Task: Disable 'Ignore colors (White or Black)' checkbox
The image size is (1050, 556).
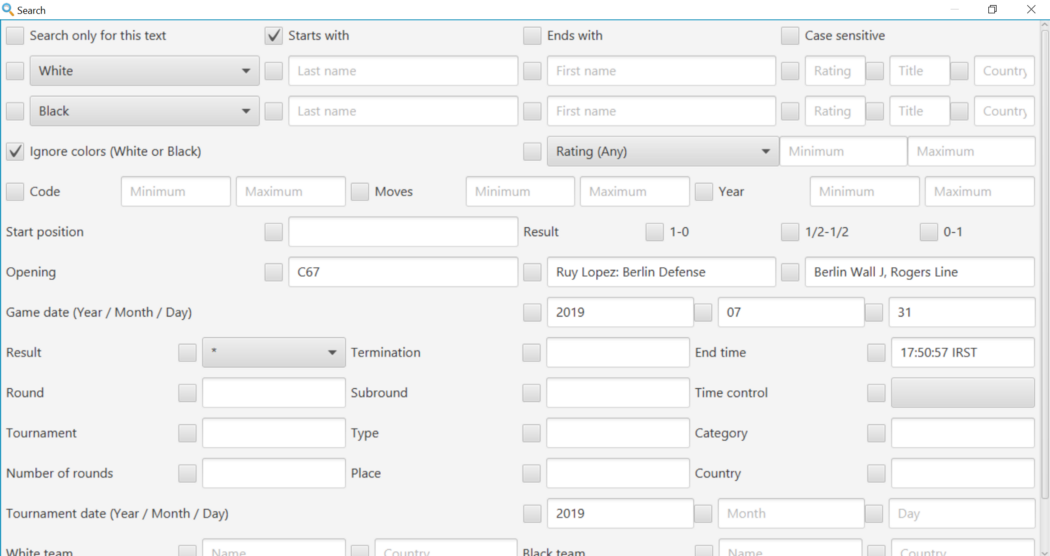Action: point(15,152)
